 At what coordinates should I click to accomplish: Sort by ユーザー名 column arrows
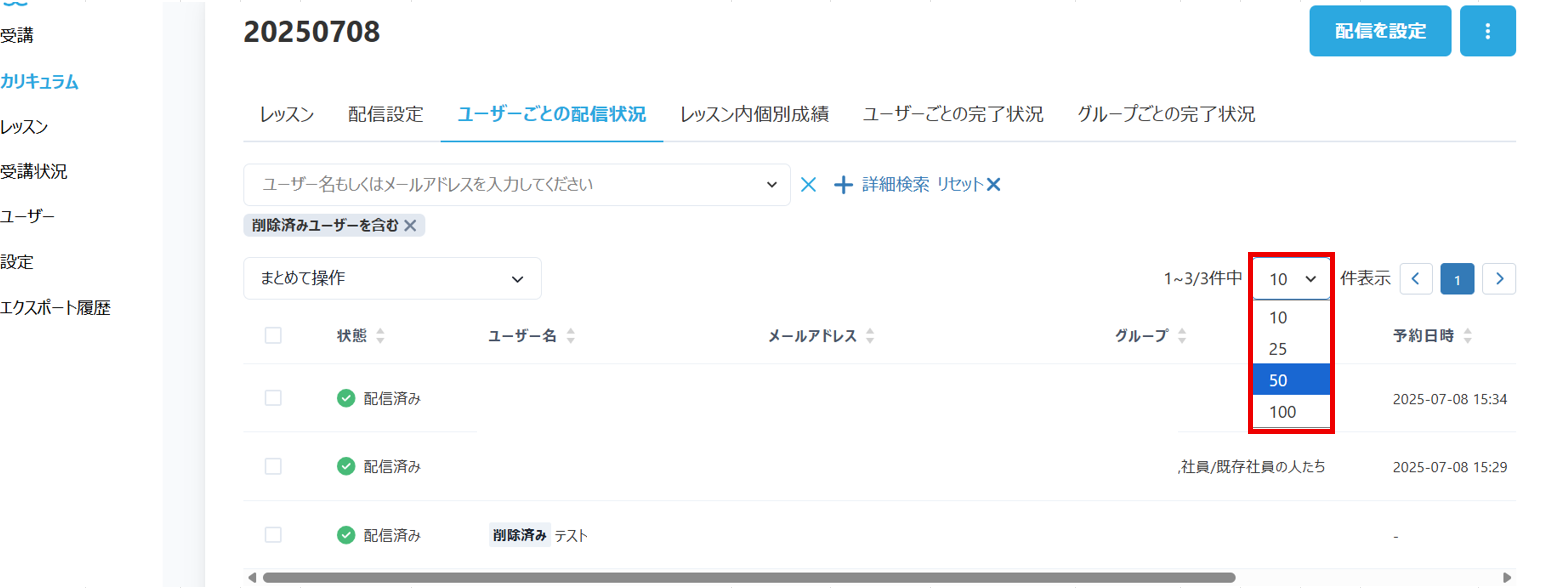571,337
